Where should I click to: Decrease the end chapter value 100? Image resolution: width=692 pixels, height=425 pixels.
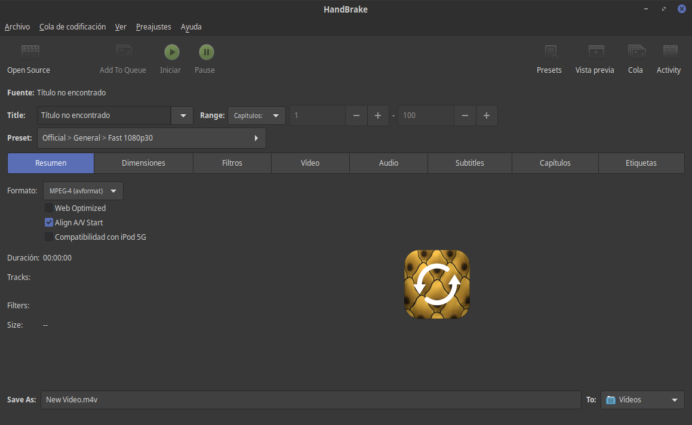tap(465, 116)
